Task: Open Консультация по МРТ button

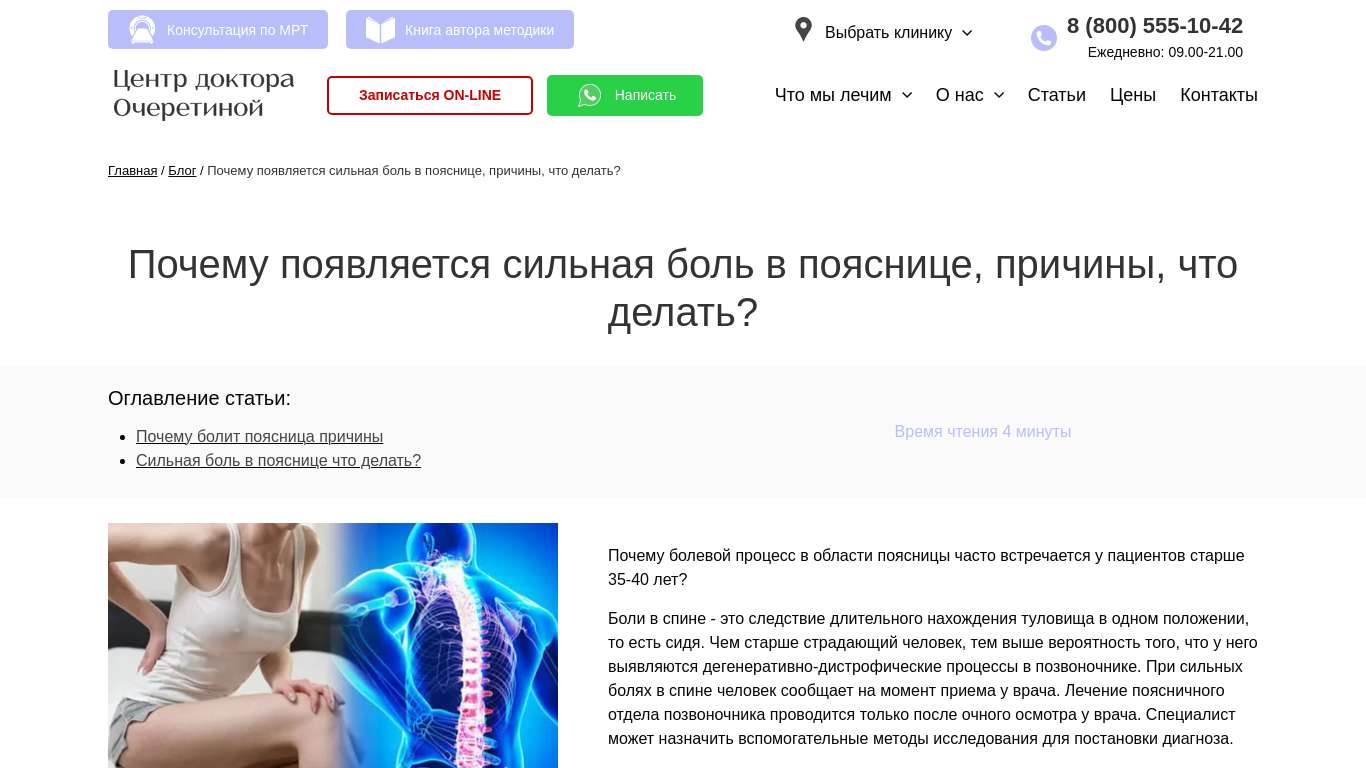Action: click(x=218, y=30)
